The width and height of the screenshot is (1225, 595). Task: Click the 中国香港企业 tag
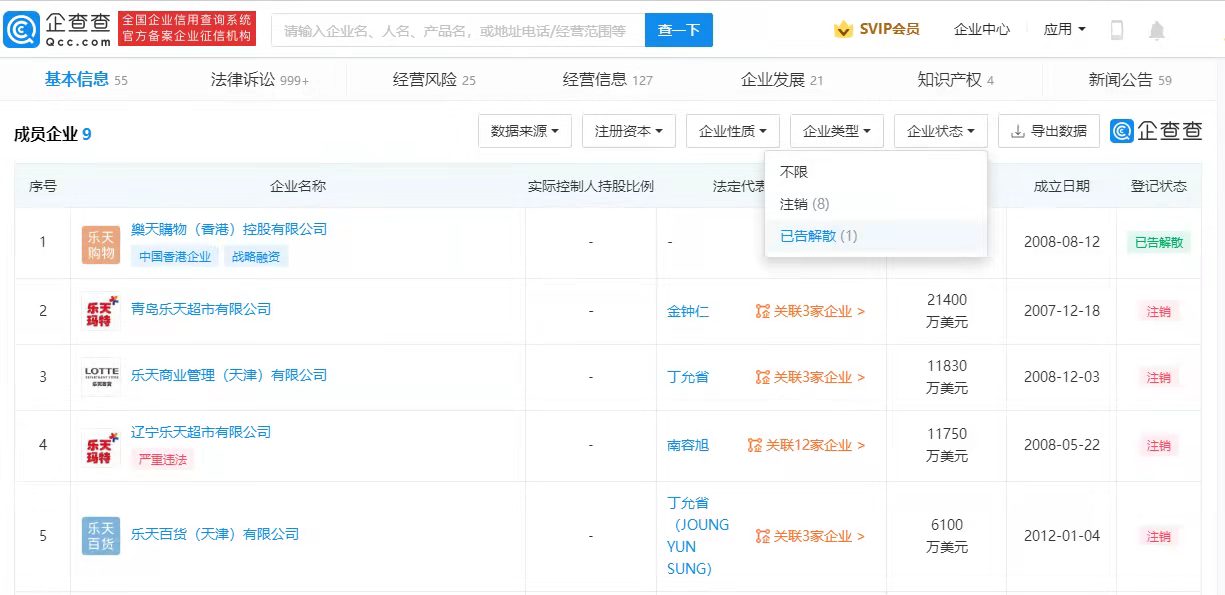[175, 256]
